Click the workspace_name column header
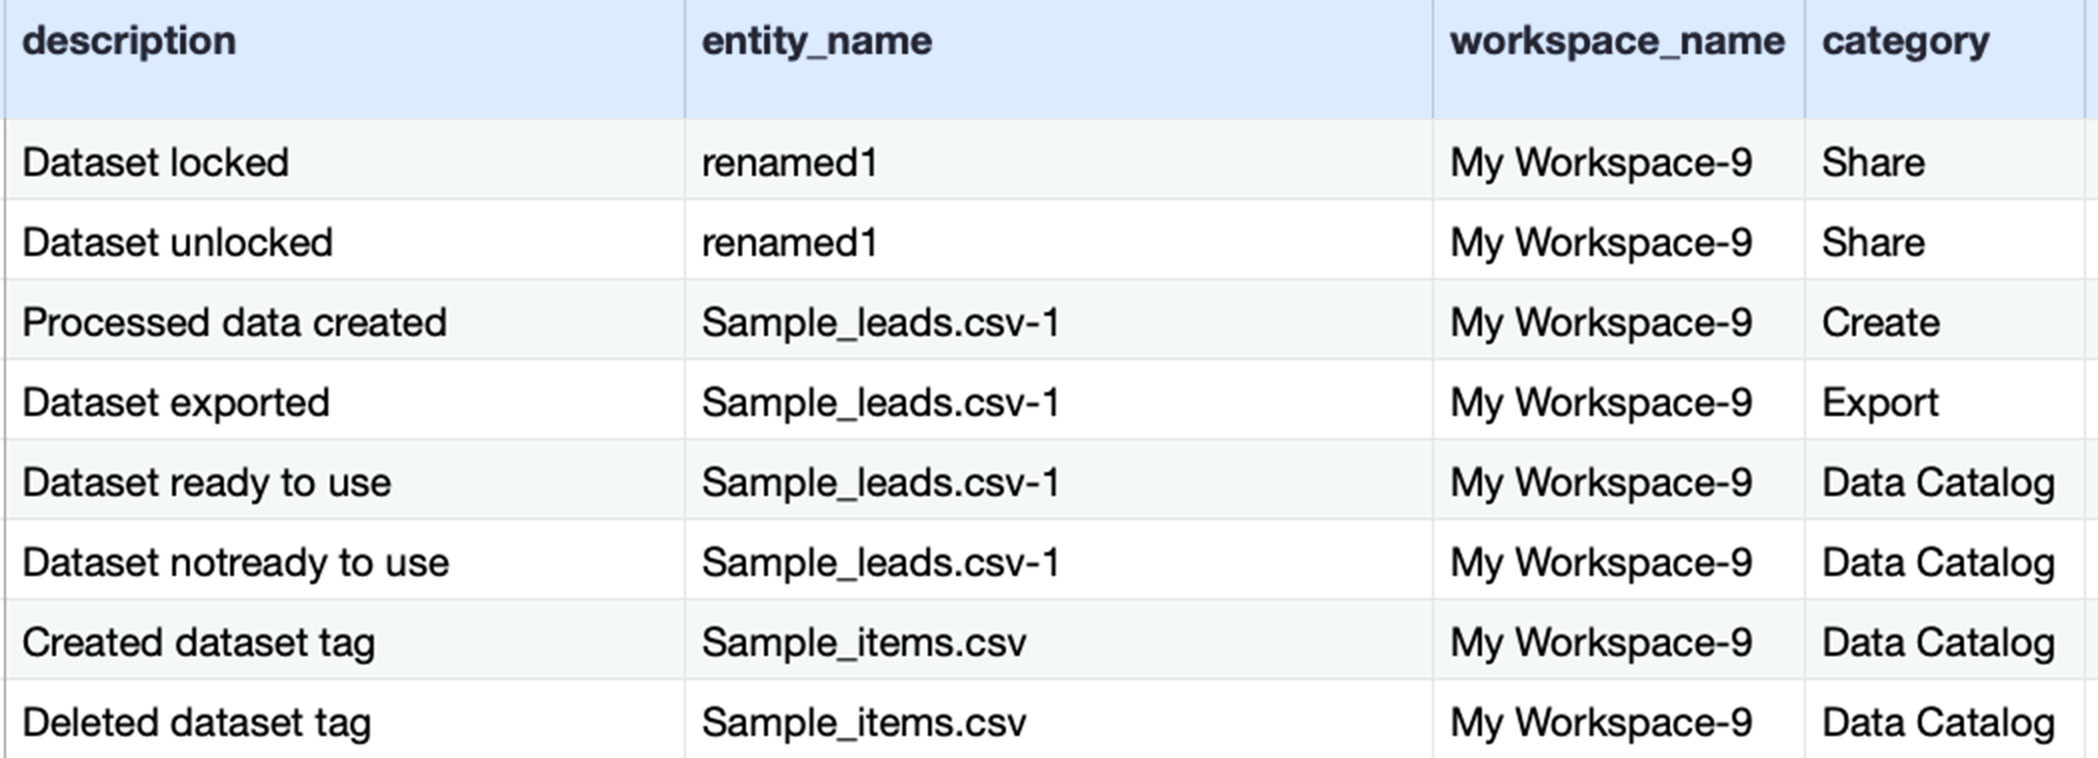The image size is (2098, 758). (1617, 42)
